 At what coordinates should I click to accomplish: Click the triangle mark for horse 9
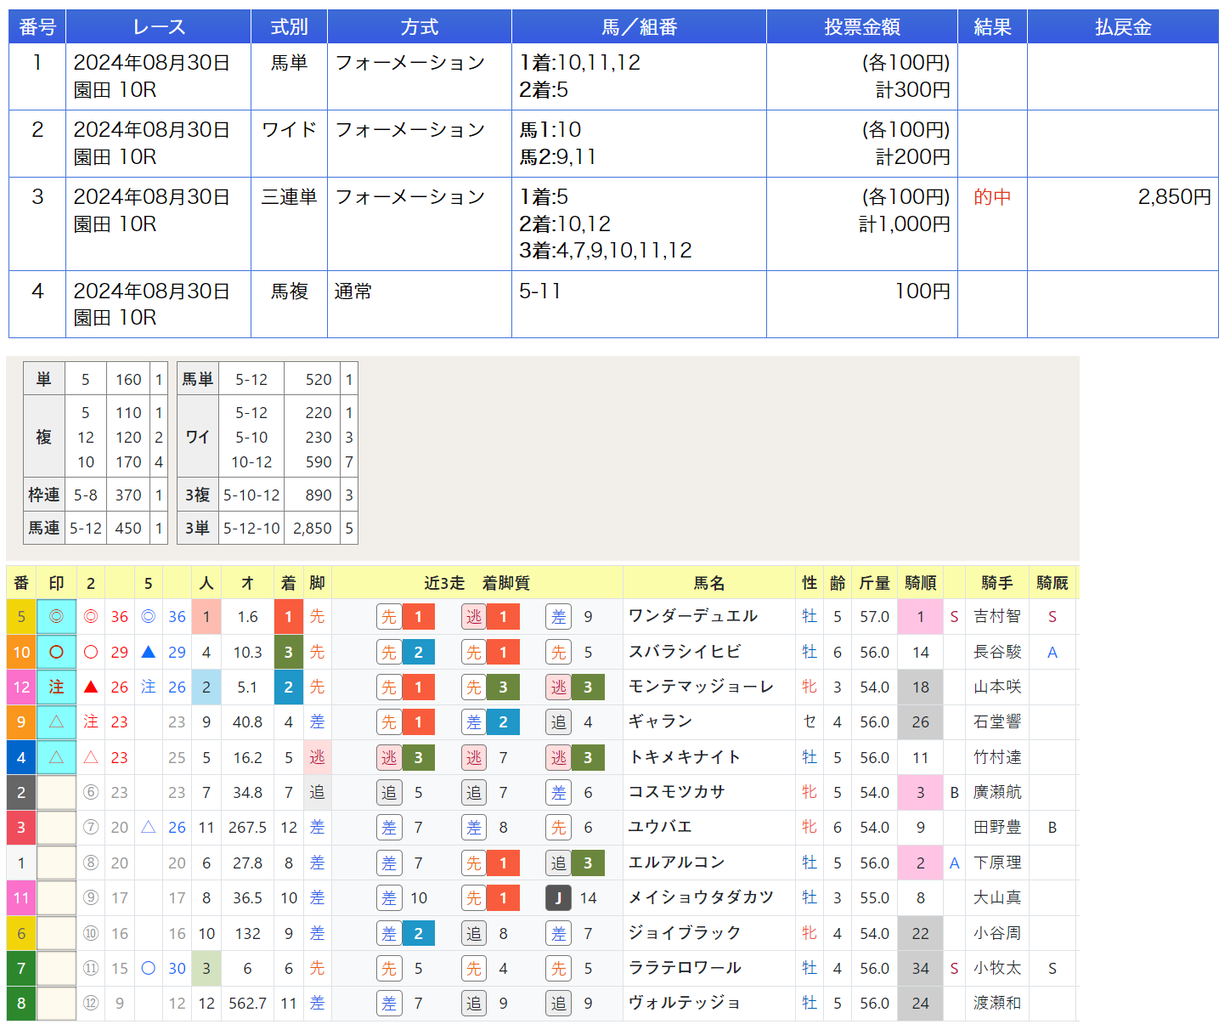pyautogui.click(x=56, y=722)
